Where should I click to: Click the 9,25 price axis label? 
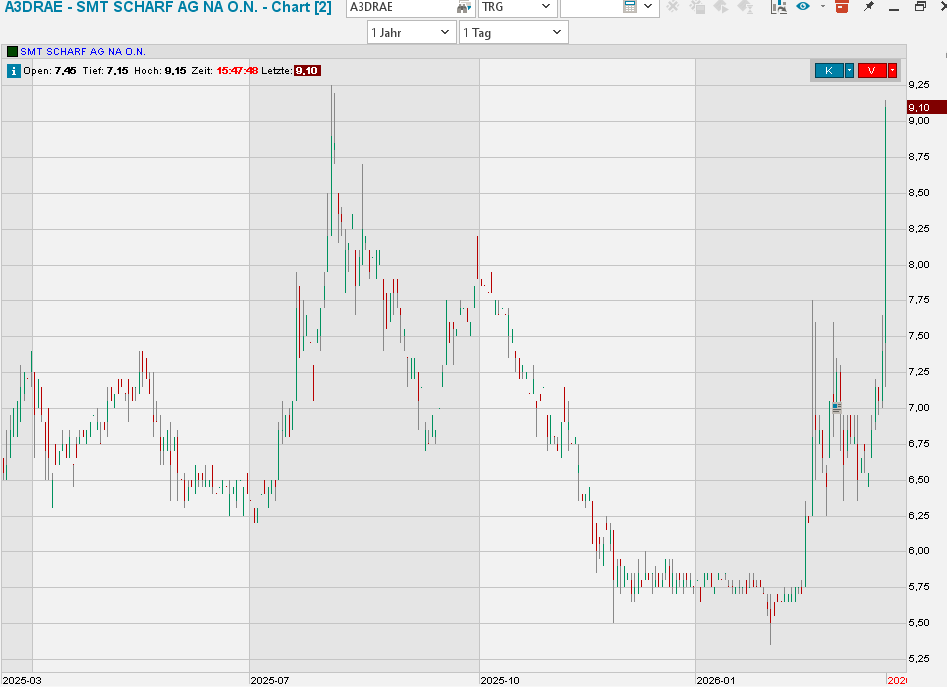point(919,85)
